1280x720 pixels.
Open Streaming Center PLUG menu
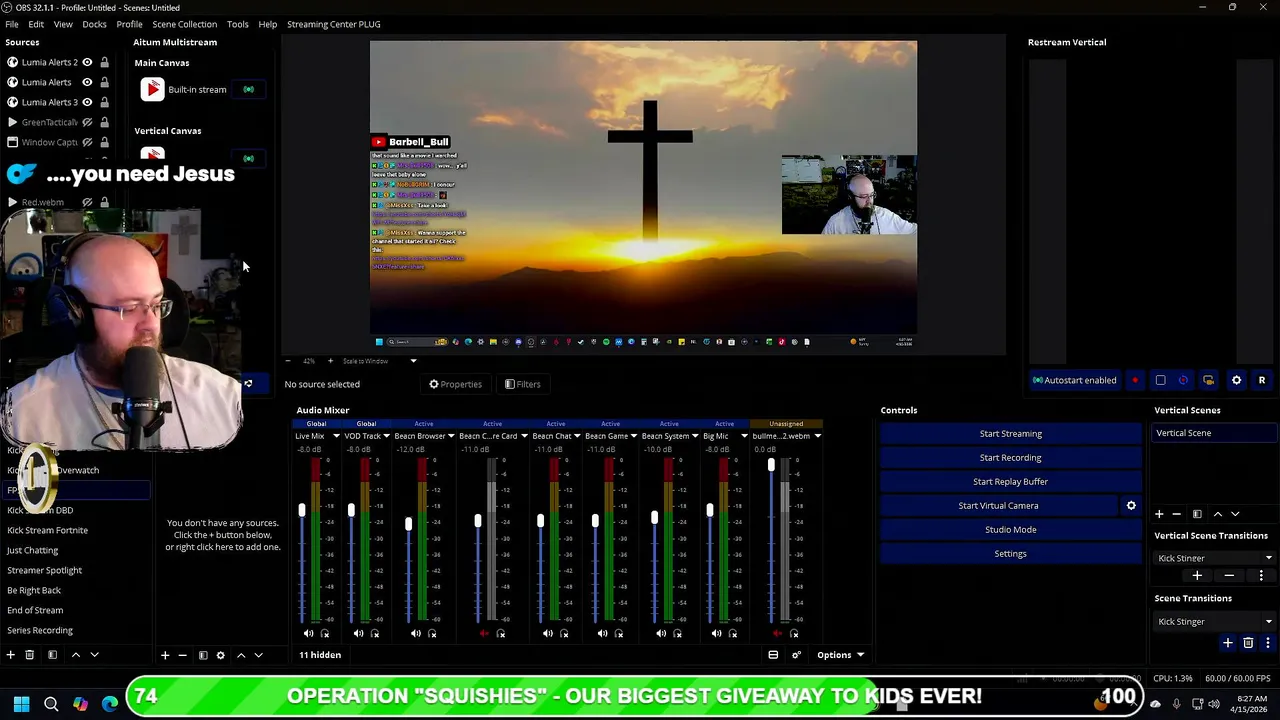coord(333,24)
